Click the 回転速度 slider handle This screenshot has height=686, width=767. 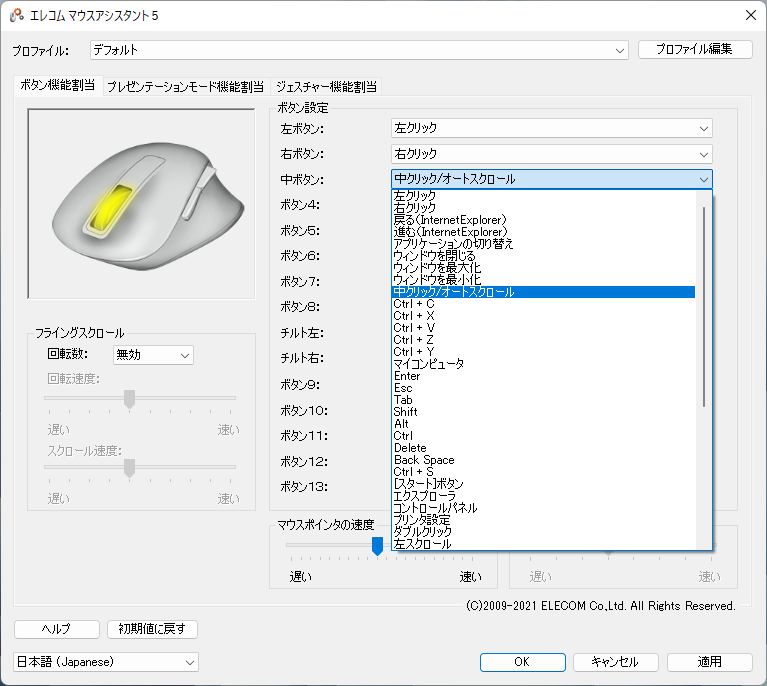[x=129, y=399]
